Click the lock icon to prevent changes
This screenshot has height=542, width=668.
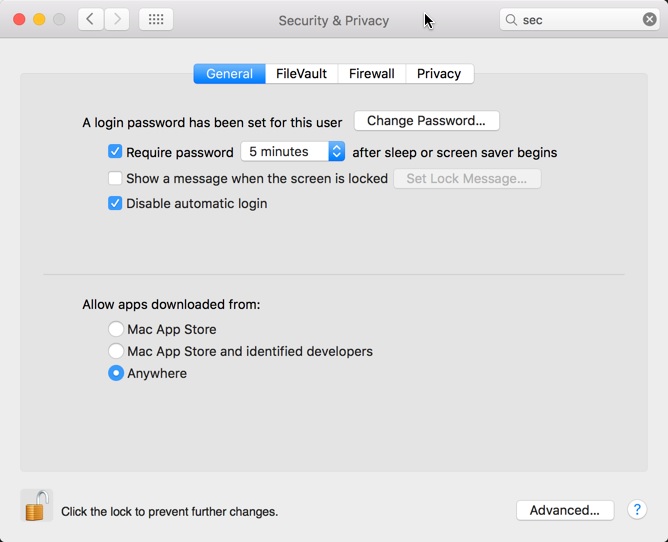tap(36, 506)
